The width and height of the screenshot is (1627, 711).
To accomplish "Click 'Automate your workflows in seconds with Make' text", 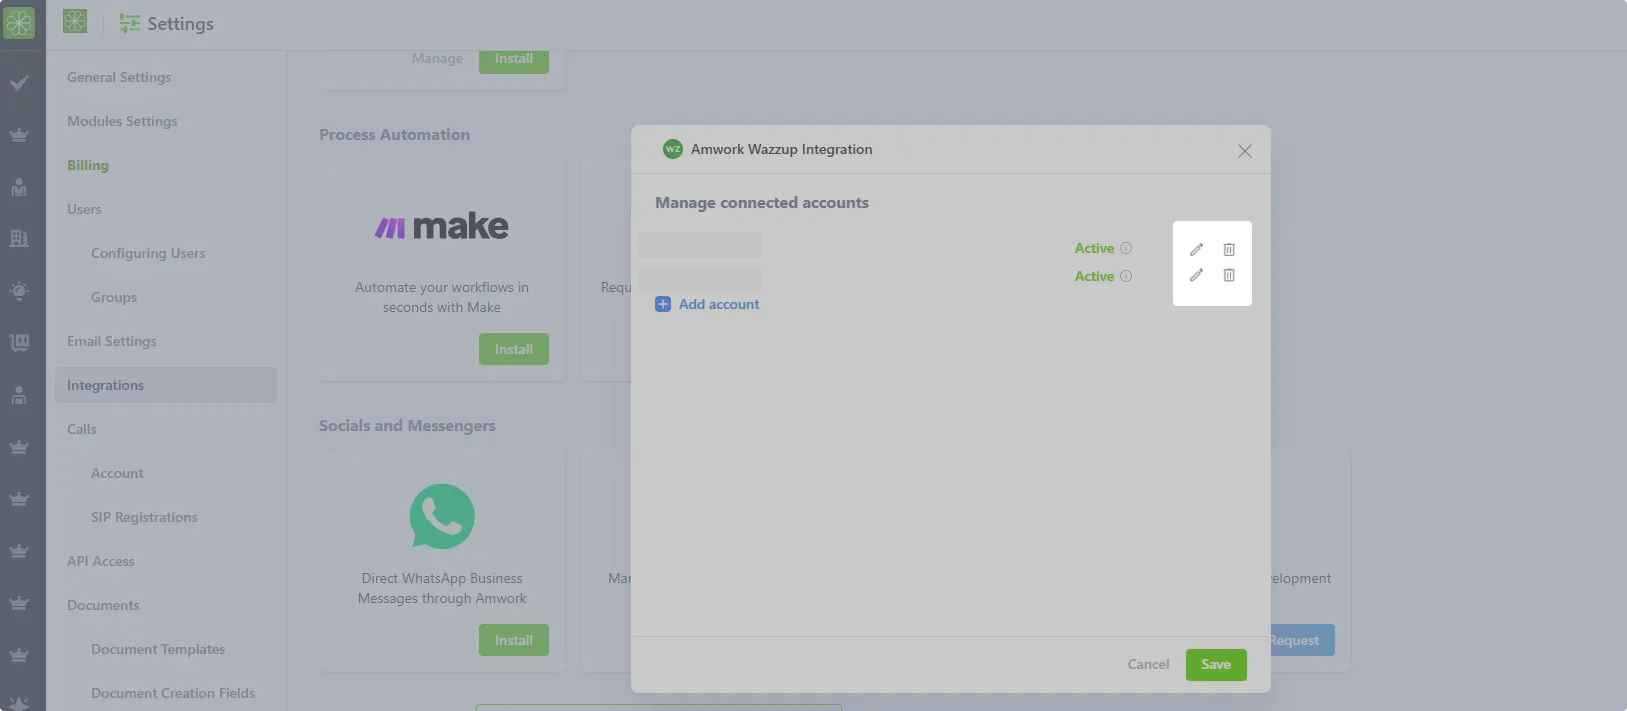I will pyautogui.click(x=442, y=297).
